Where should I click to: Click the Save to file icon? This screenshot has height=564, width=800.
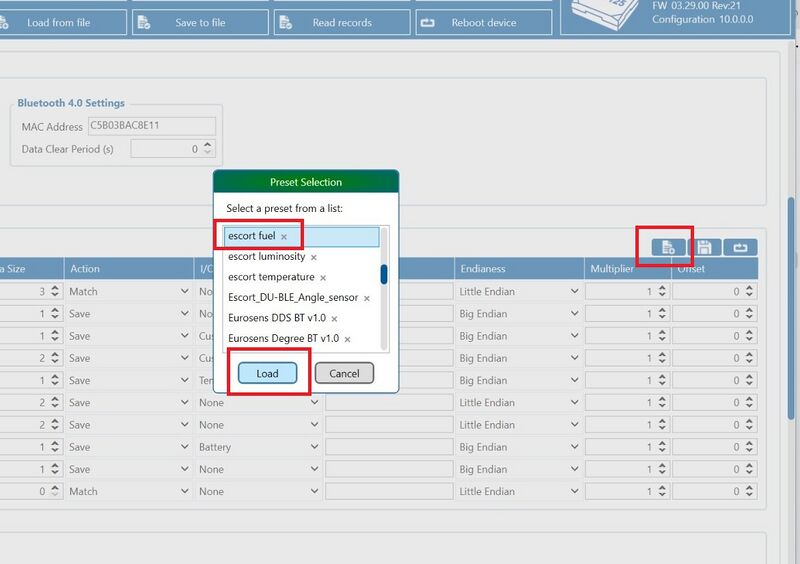[144, 22]
